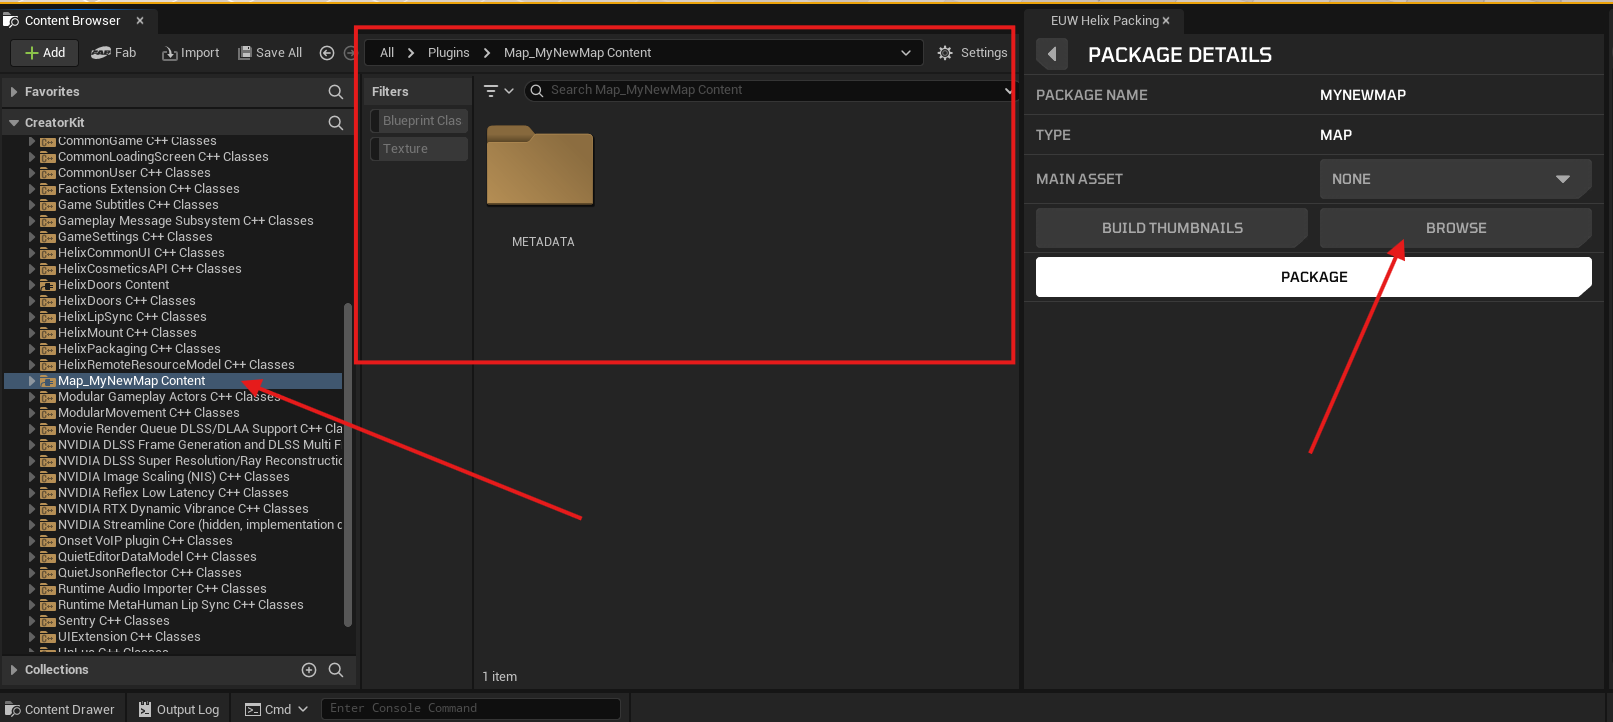Click the Package Details back arrow

pyautogui.click(x=1052, y=54)
